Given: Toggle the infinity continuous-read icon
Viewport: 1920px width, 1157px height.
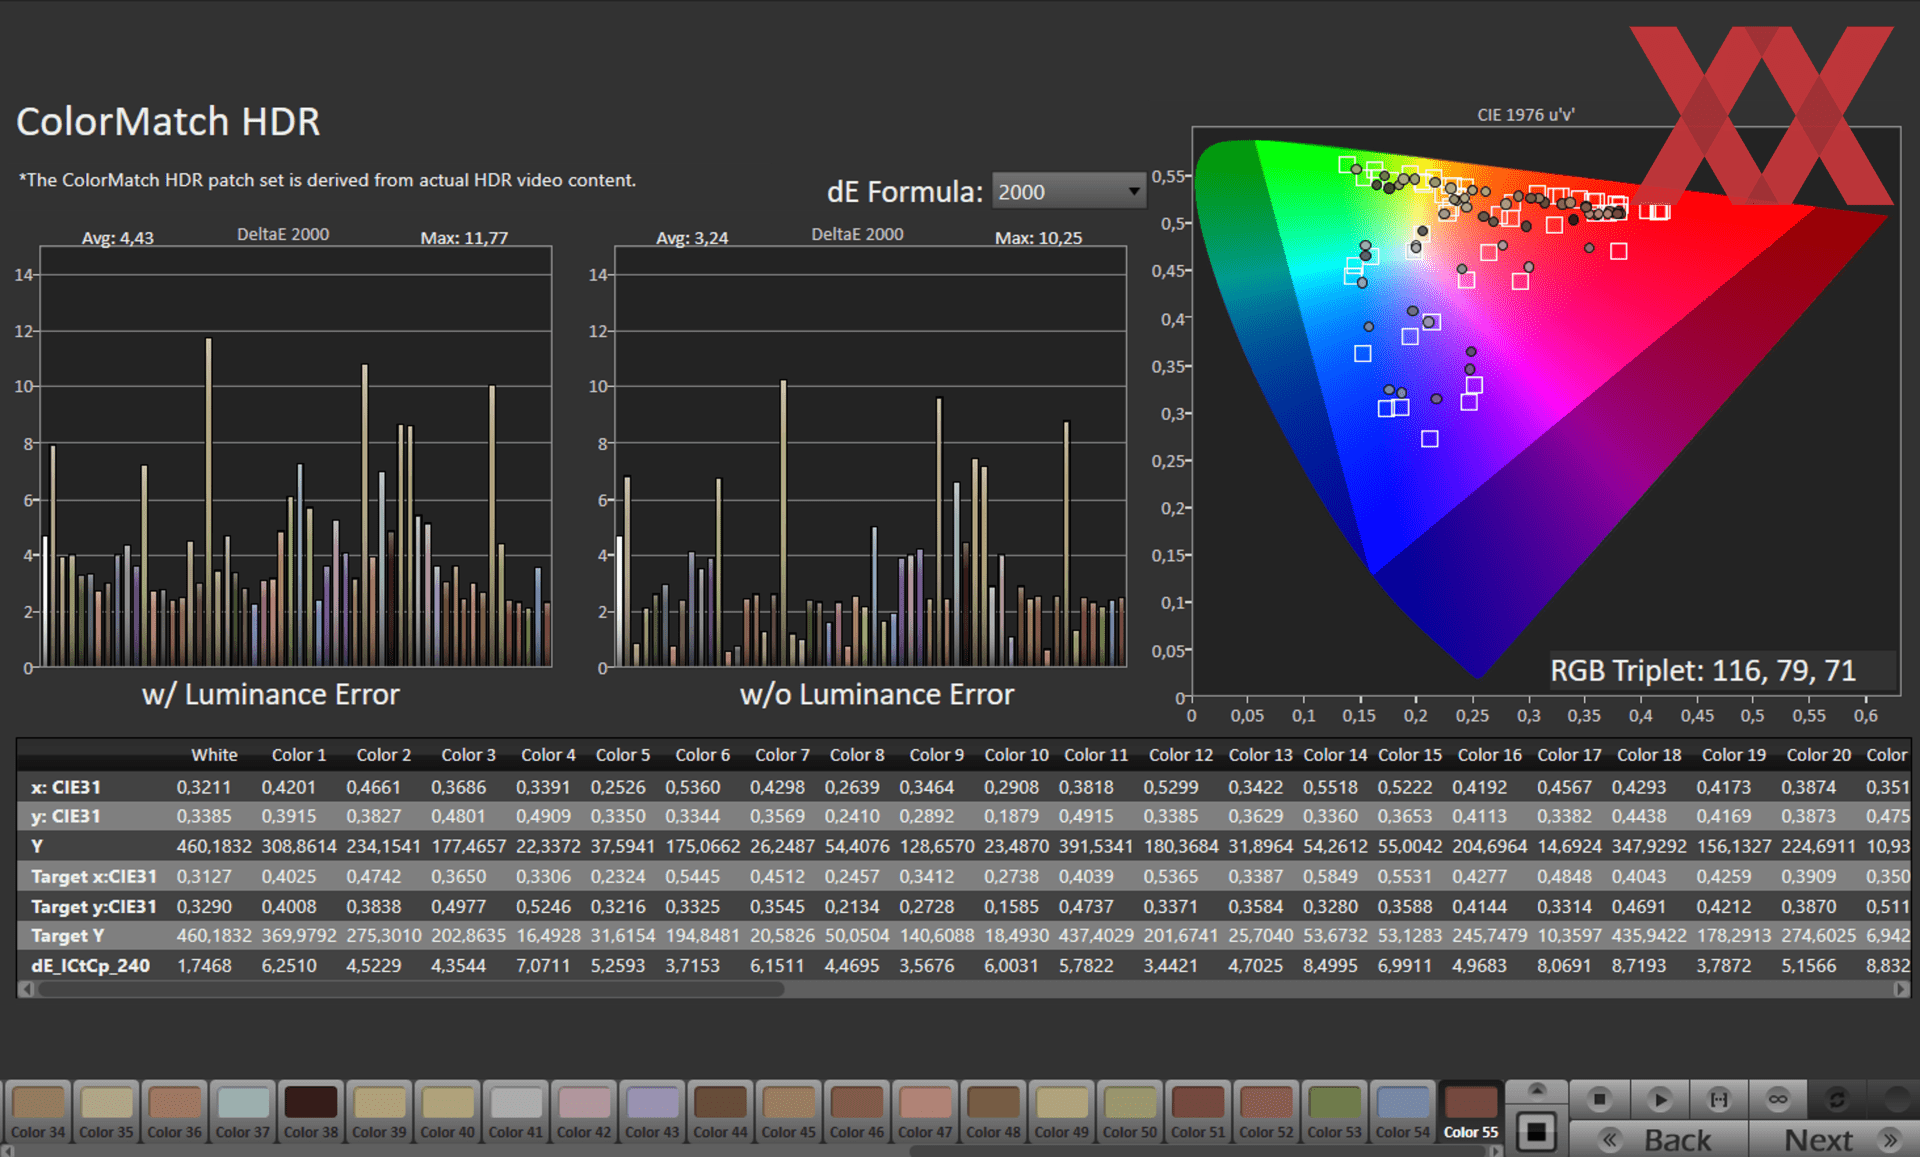Looking at the screenshot, I should (1777, 1099).
